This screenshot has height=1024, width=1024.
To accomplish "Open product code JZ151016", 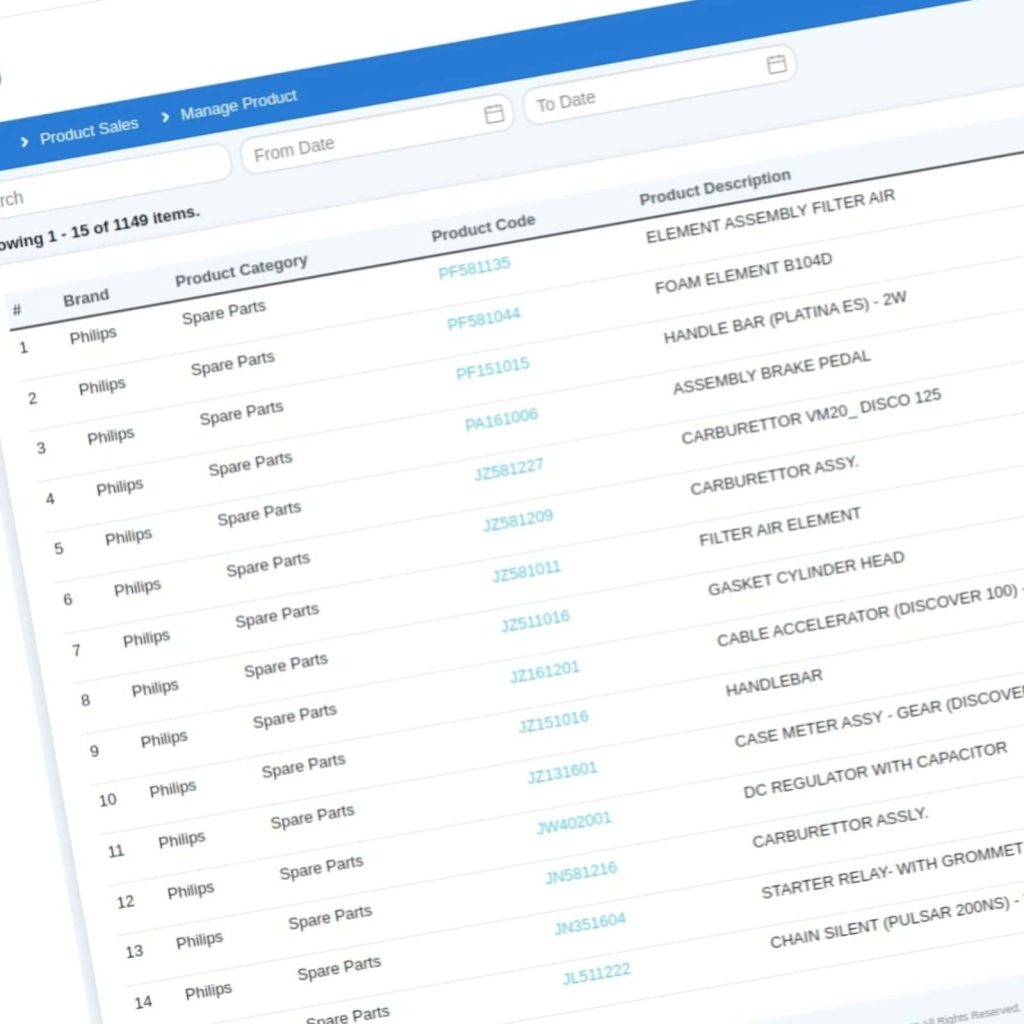I will click(554, 722).
